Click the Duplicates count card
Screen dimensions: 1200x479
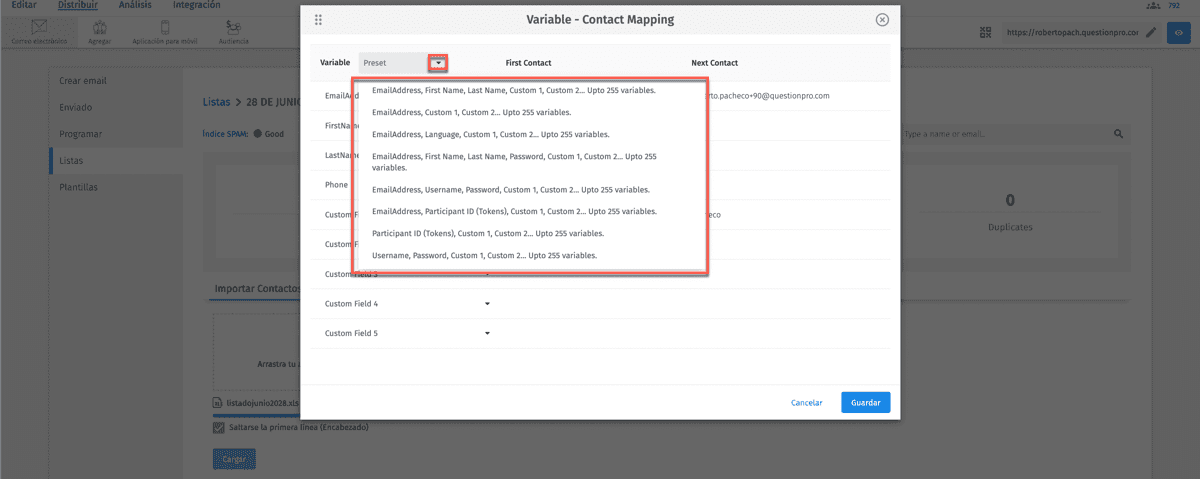pyautogui.click(x=1009, y=211)
